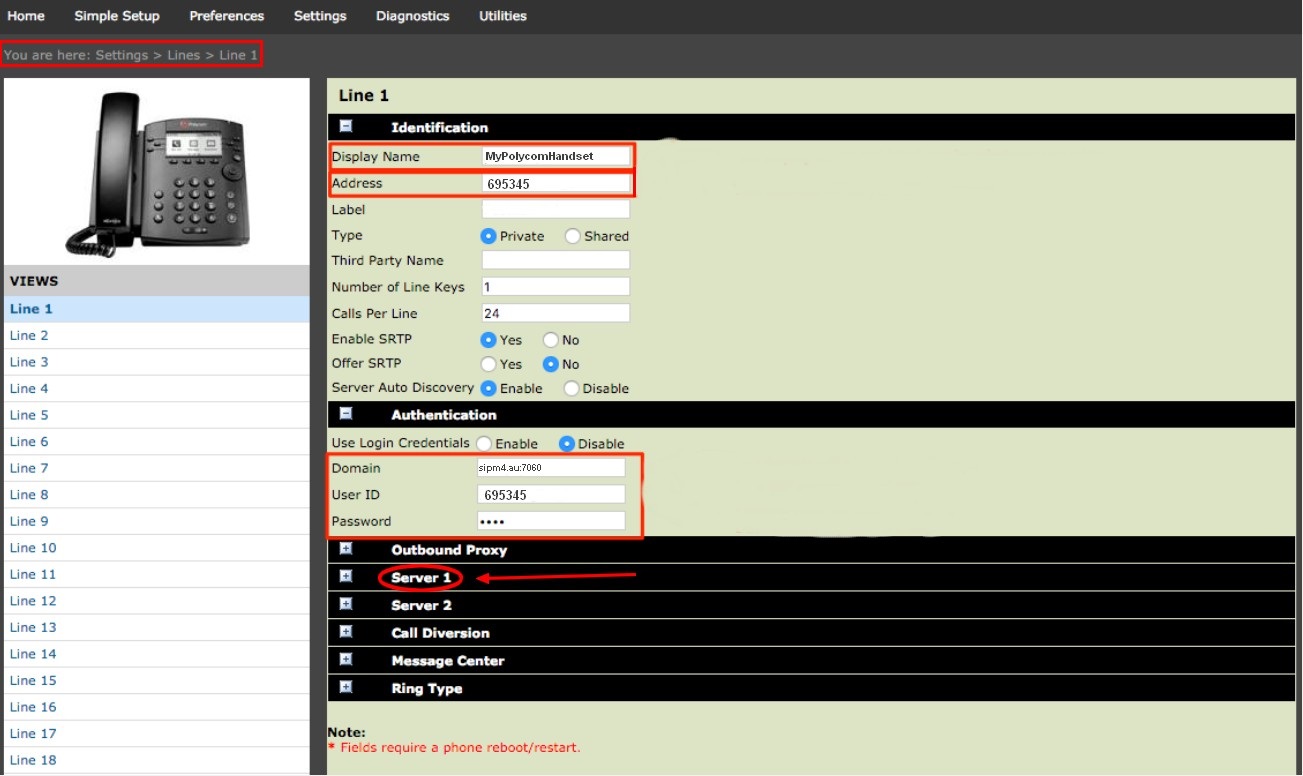This screenshot has height=776, width=1303.
Task: Expand Call Diversion plus icon
Action: point(346,632)
